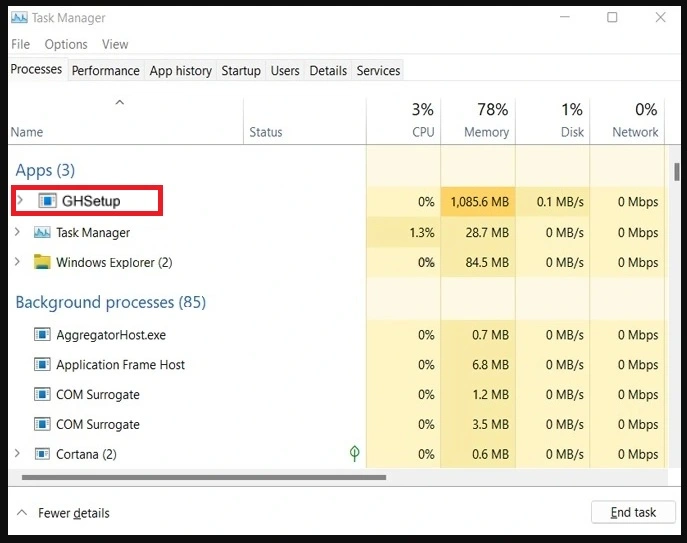Expand the Windows Explorer (2) group
Viewport: 687px width, 543px height.
[17, 262]
